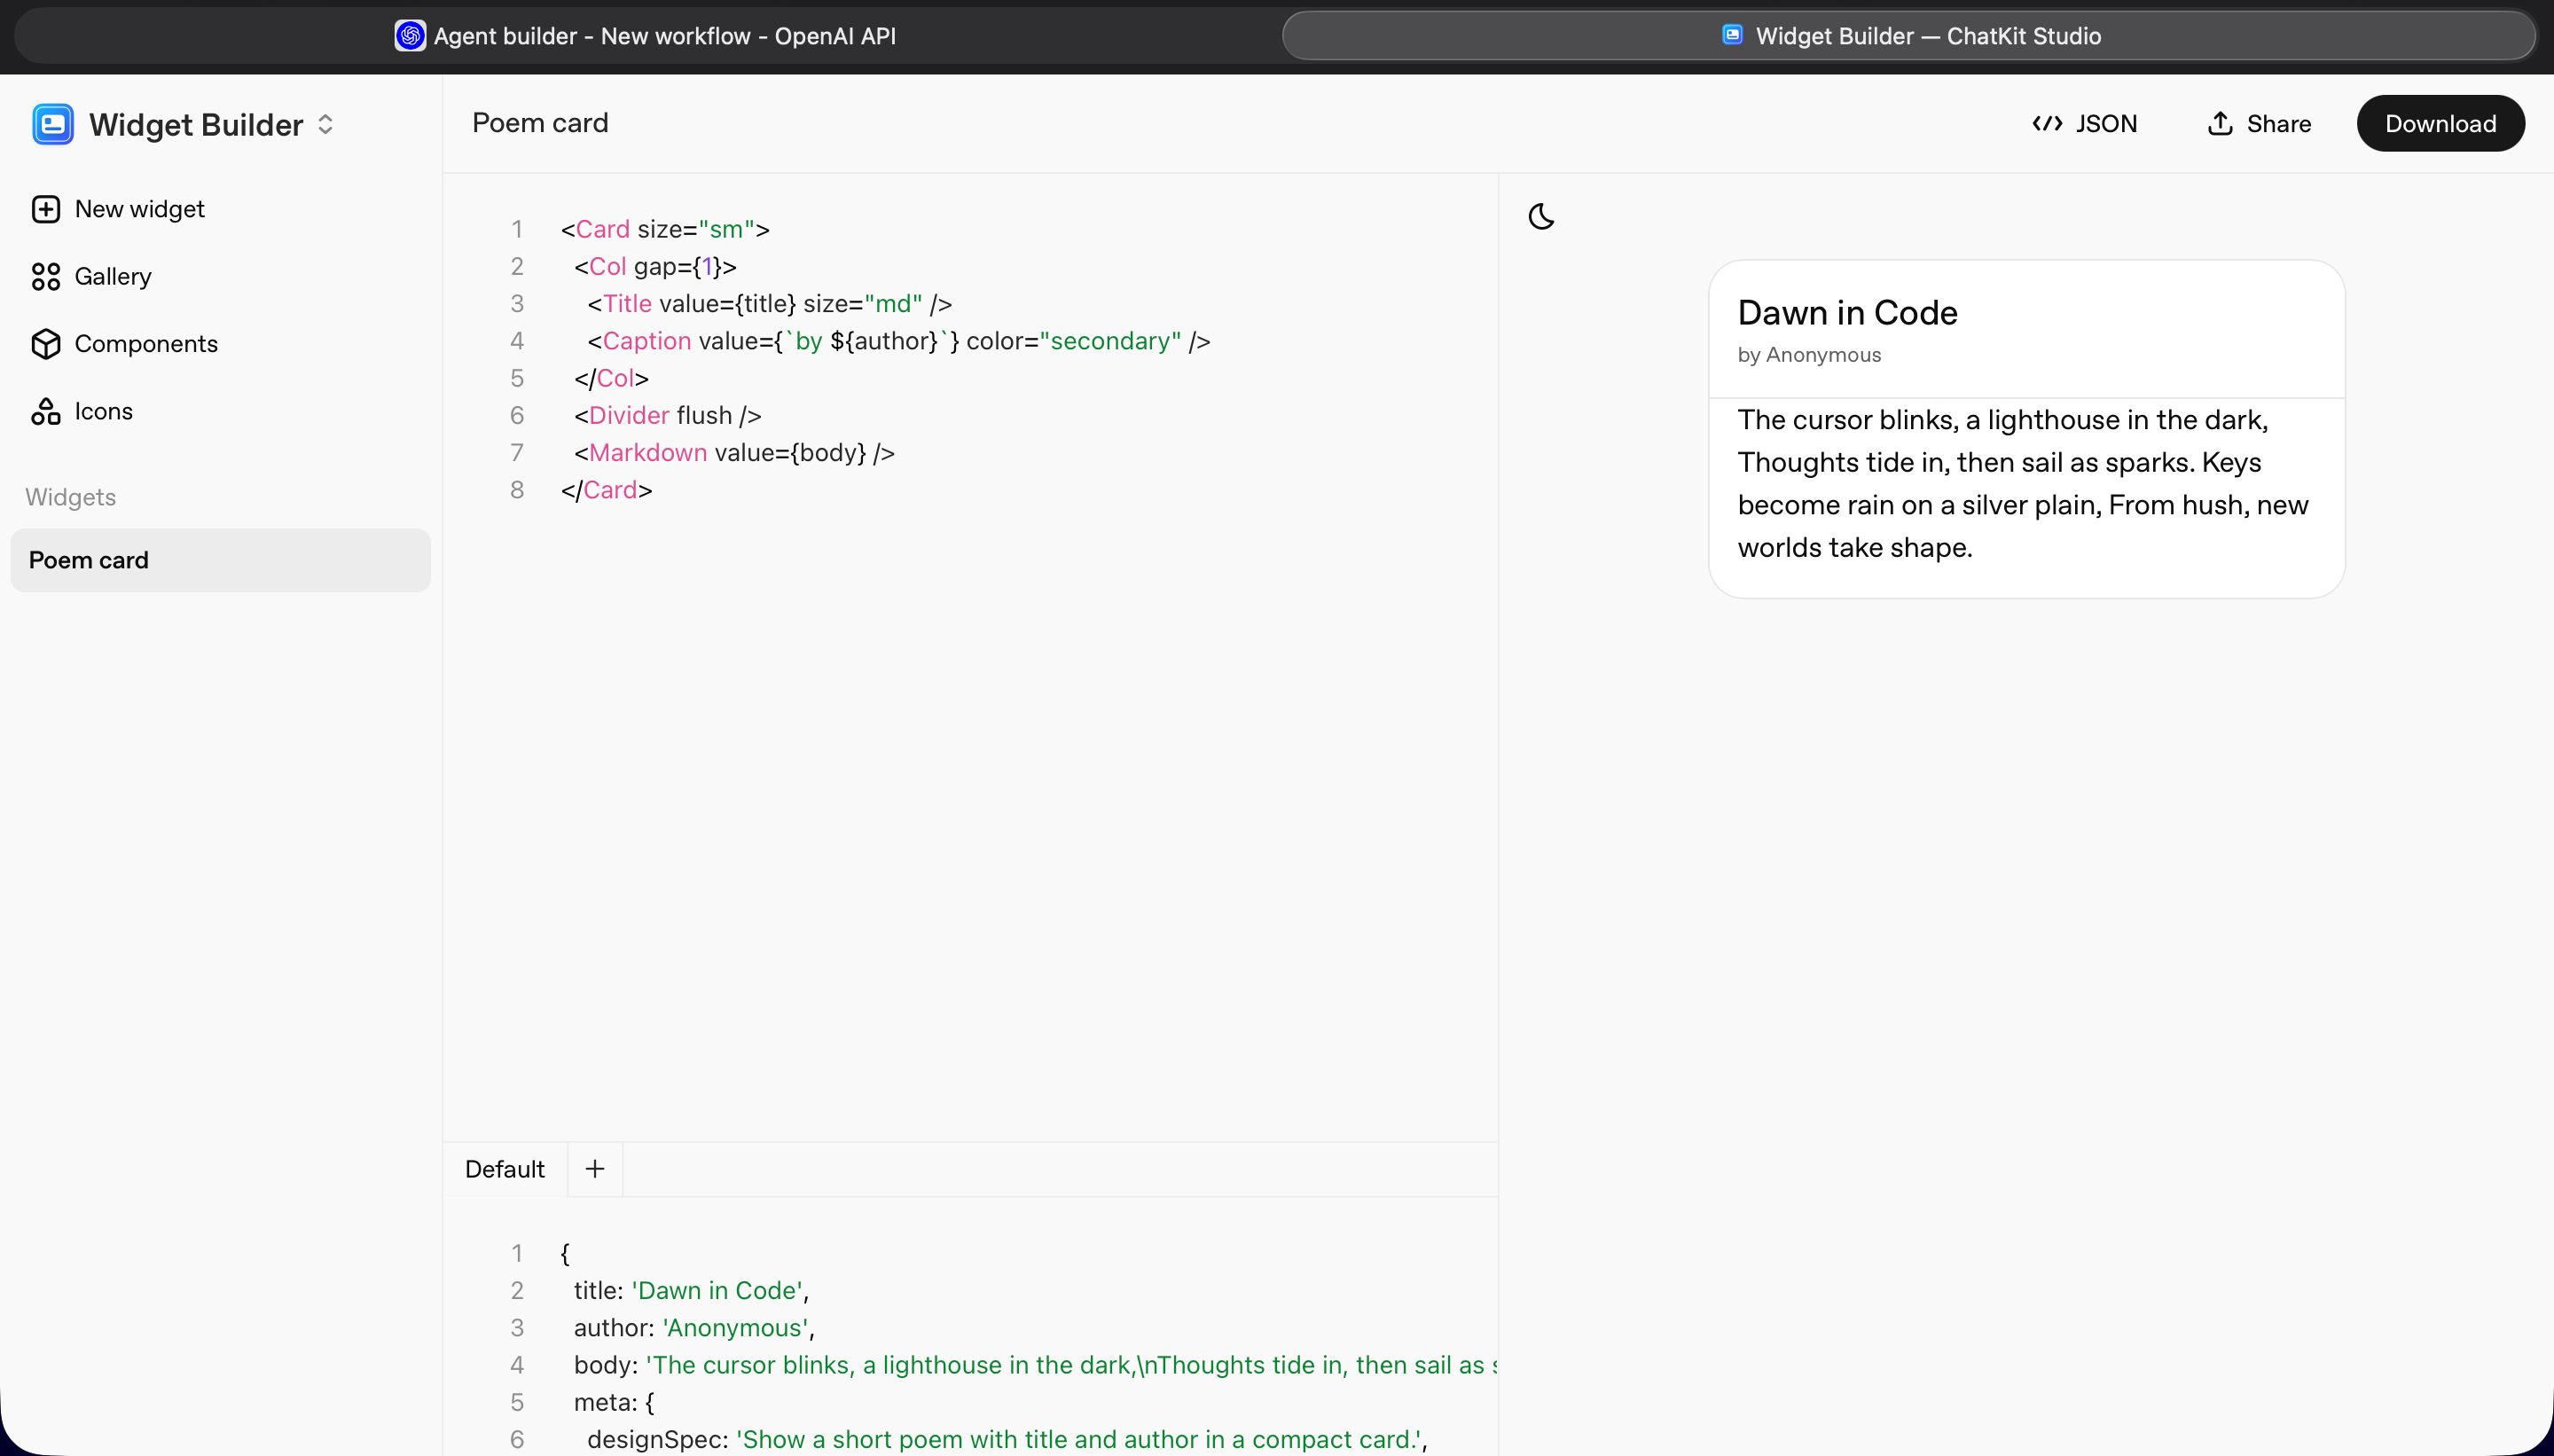
Task: Click the JSON code brackets icon
Action: 2047,124
